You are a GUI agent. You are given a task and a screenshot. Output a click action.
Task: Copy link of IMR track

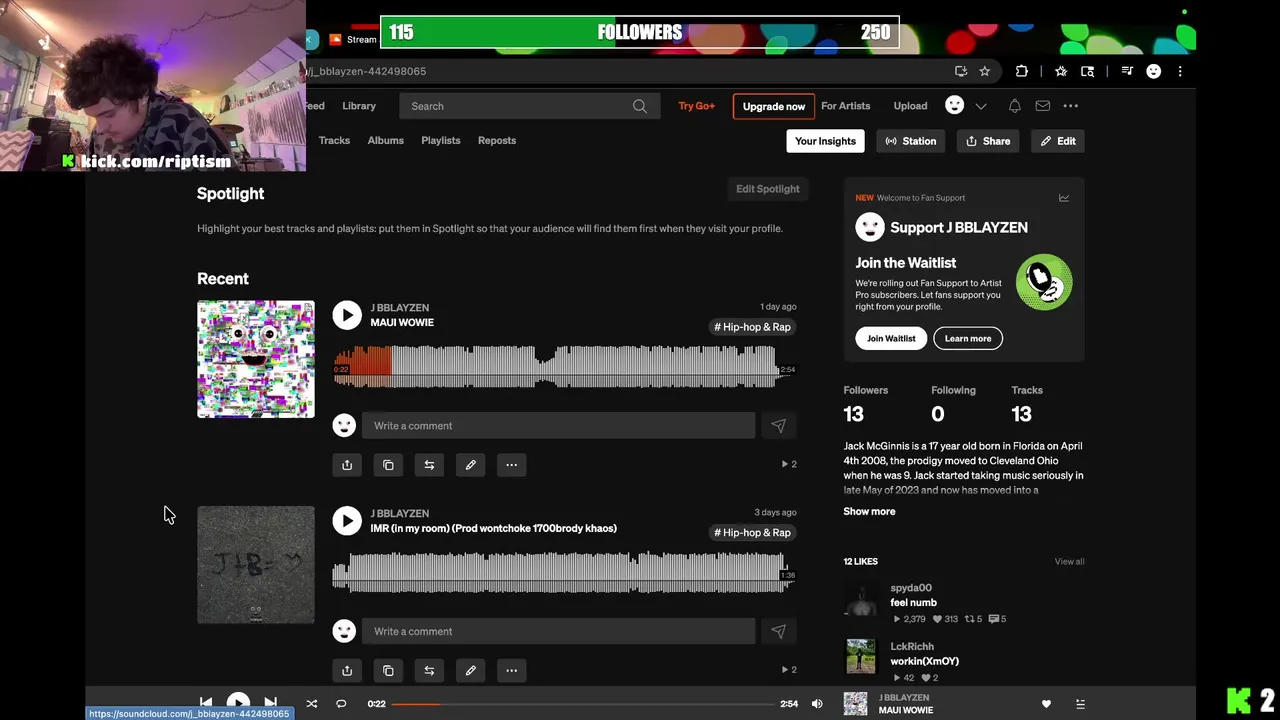point(388,671)
